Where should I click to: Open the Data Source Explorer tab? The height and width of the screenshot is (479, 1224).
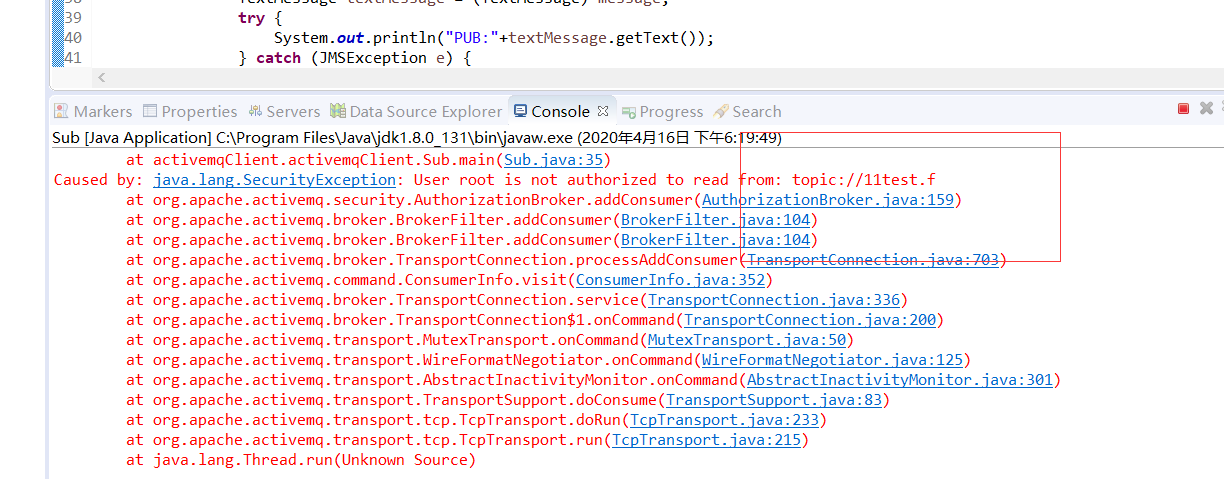point(417,111)
